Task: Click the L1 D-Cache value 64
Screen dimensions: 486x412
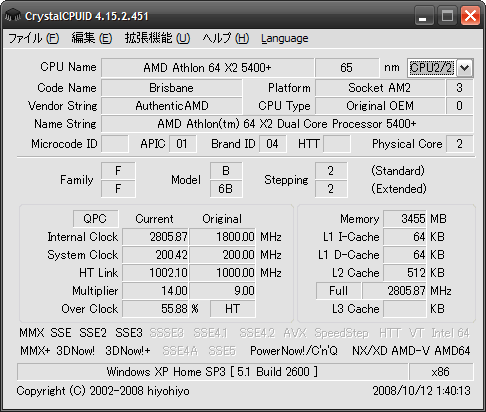Action: pyautogui.click(x=405, y=255)
